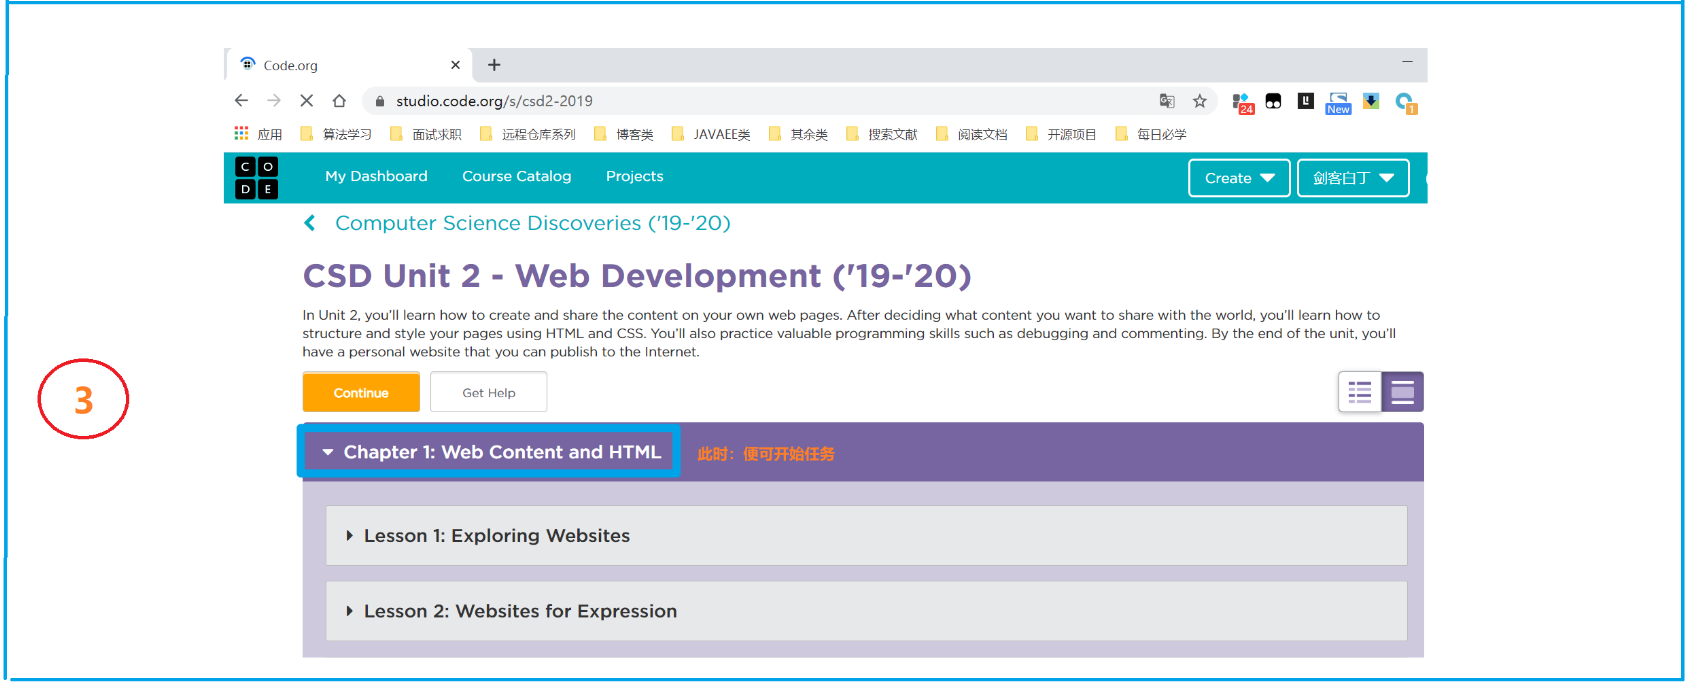
Task: Switch to the summary list view icon
Action: pyautogui.click(x=1360, y=392)
